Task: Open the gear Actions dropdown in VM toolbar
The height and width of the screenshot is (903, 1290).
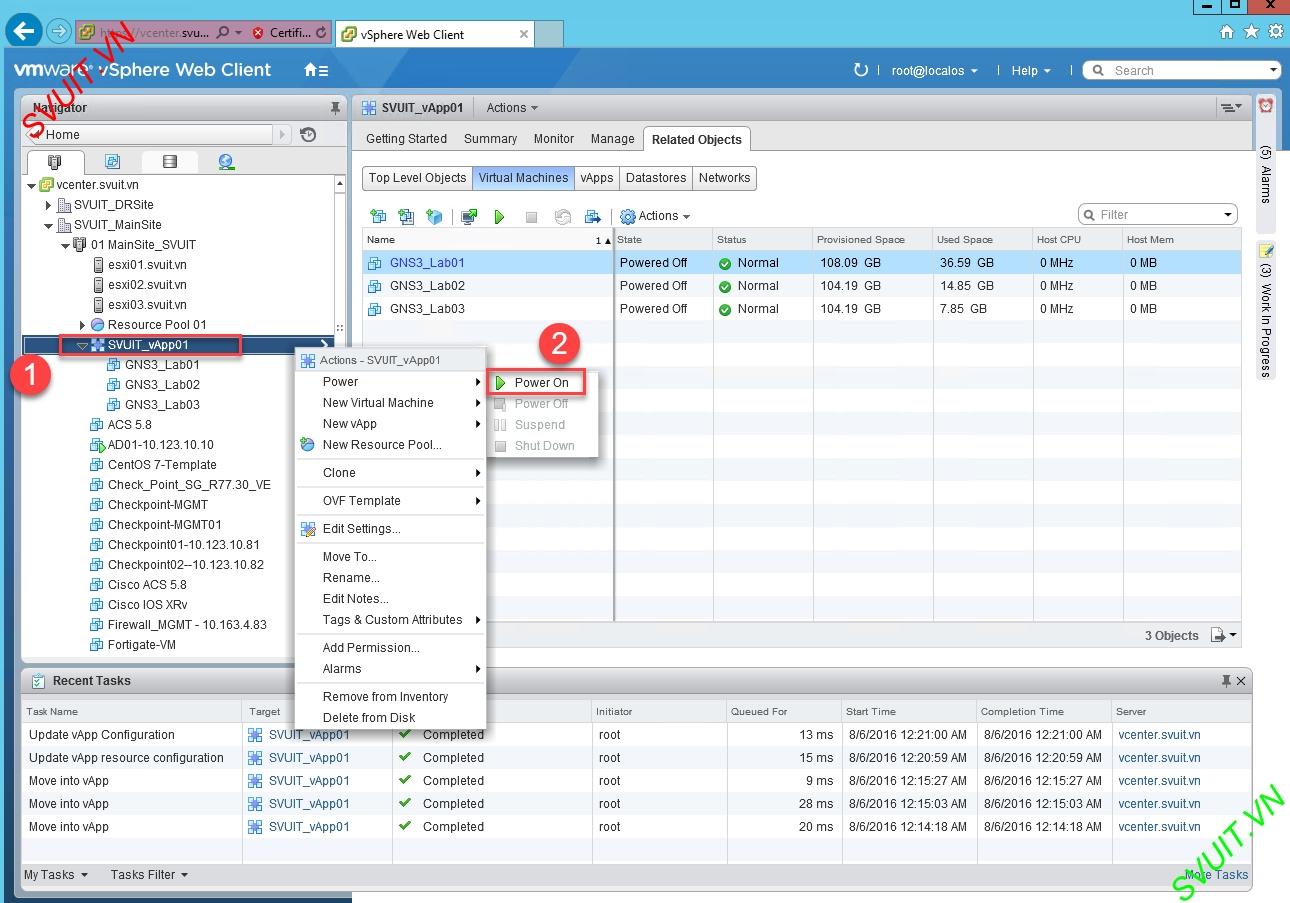Action: tap(655, 216)
